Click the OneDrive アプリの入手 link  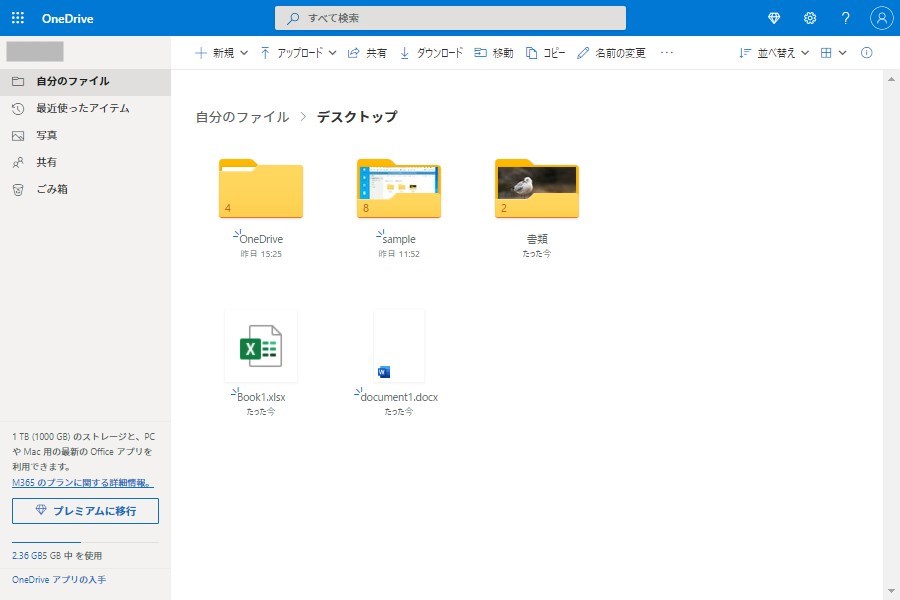click(x=59, y=580)
